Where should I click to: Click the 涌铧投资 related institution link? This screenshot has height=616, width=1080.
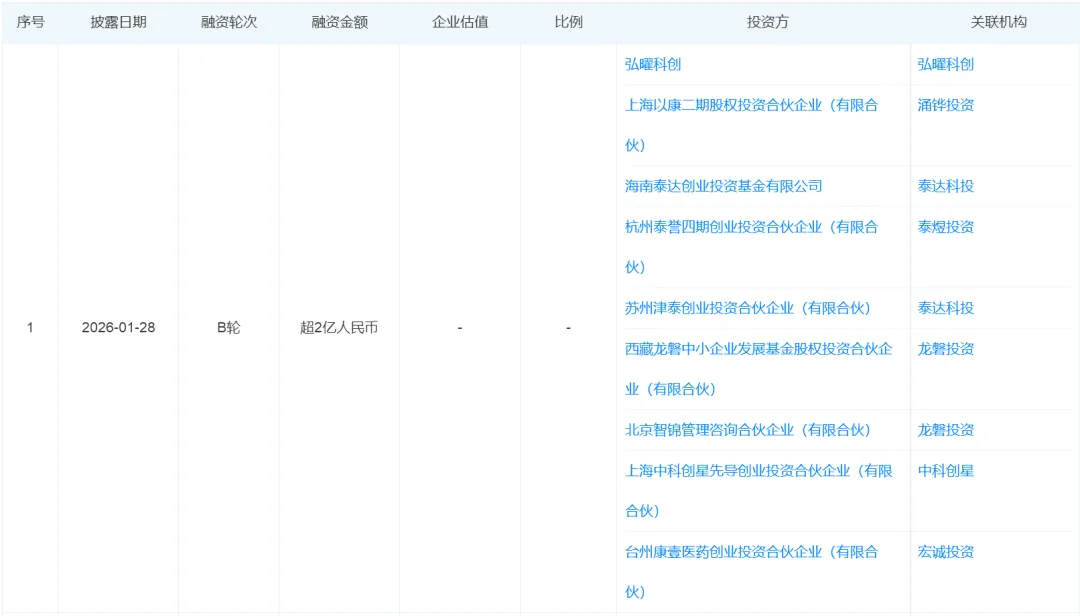[945, 105]
